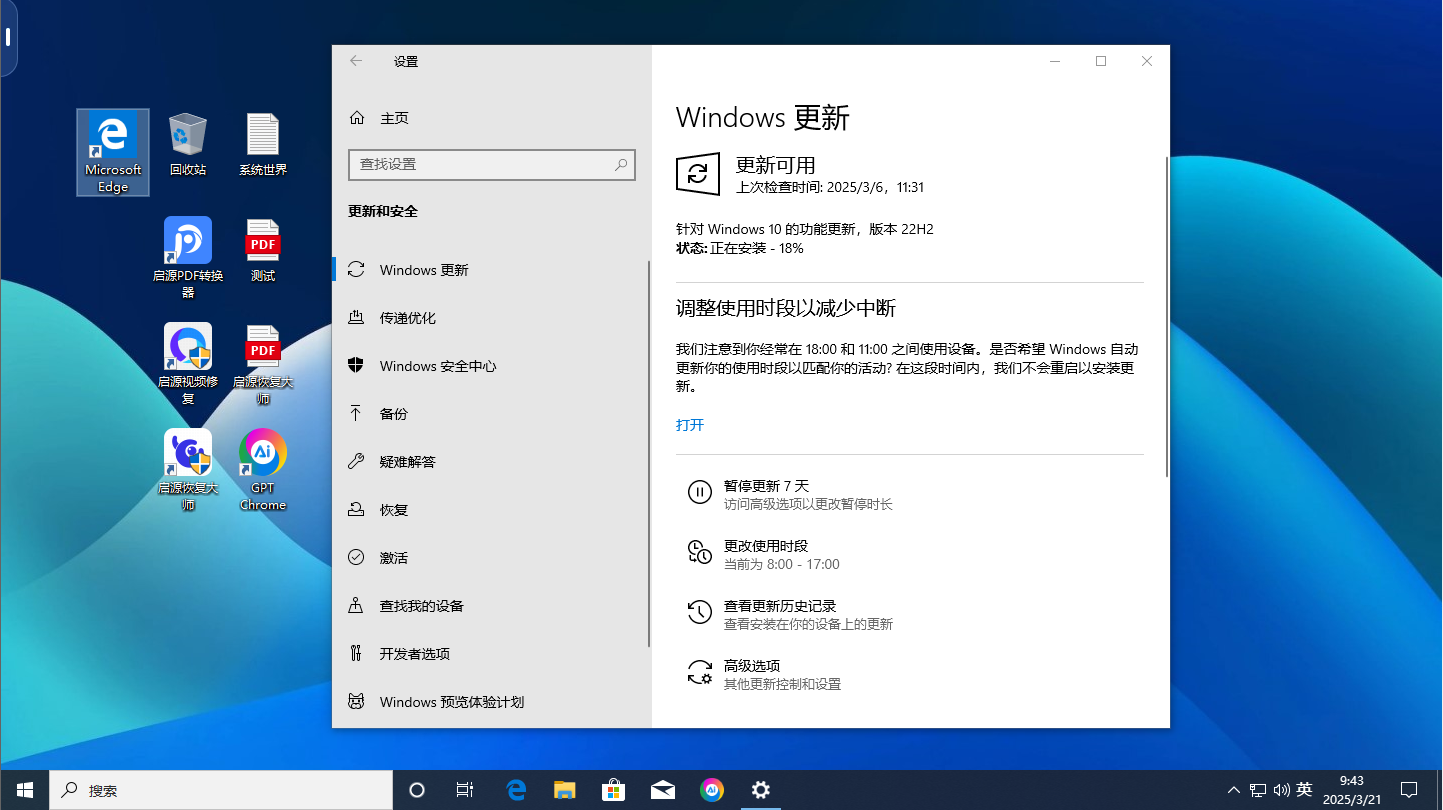Click the right pane vertical scrollbar
This screenshot has width=1443, height=810.
(x=1166, y=316)
